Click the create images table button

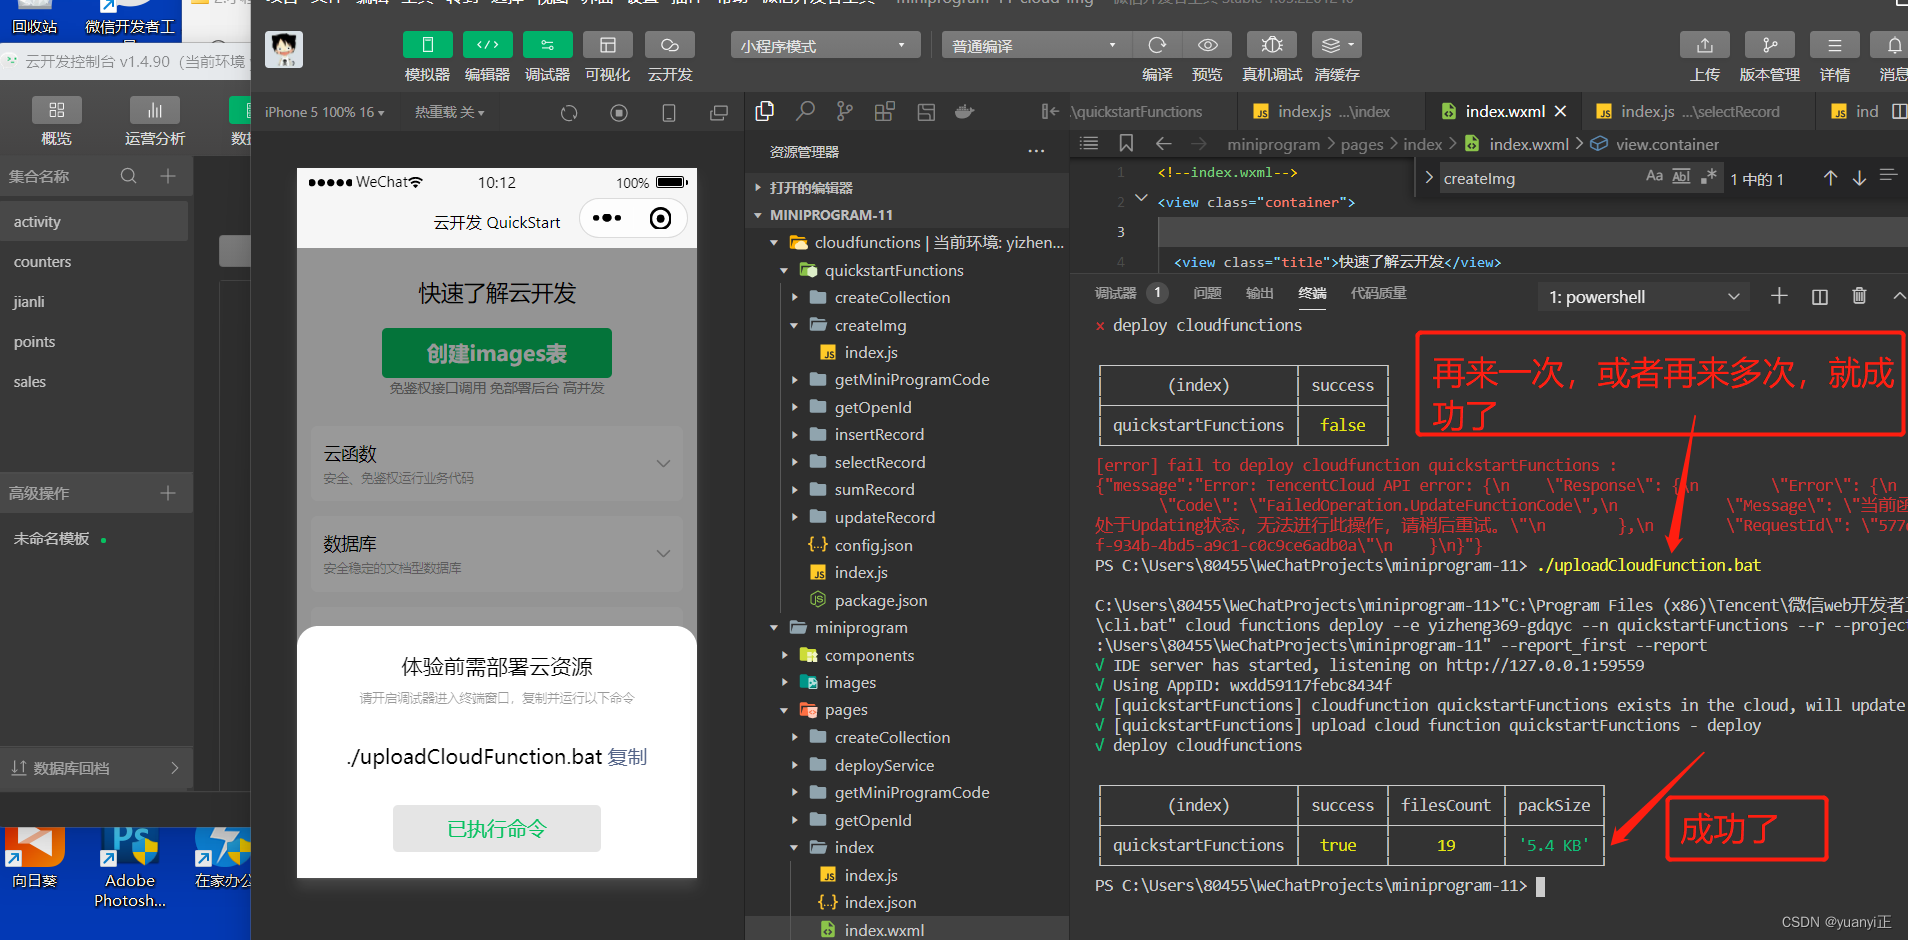click(497, 353)
